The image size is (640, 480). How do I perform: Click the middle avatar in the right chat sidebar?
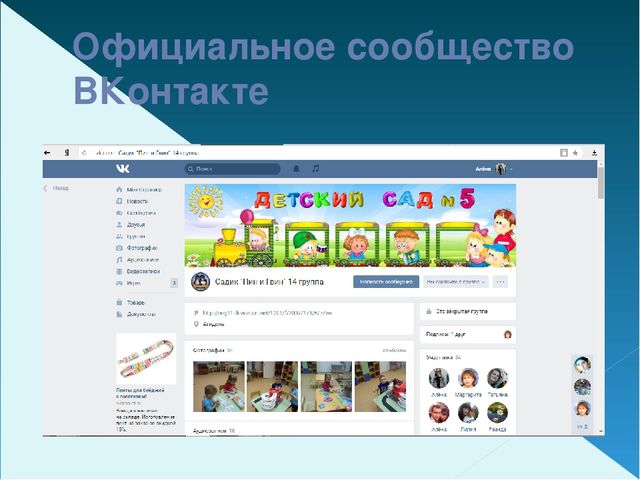point(582,387)
